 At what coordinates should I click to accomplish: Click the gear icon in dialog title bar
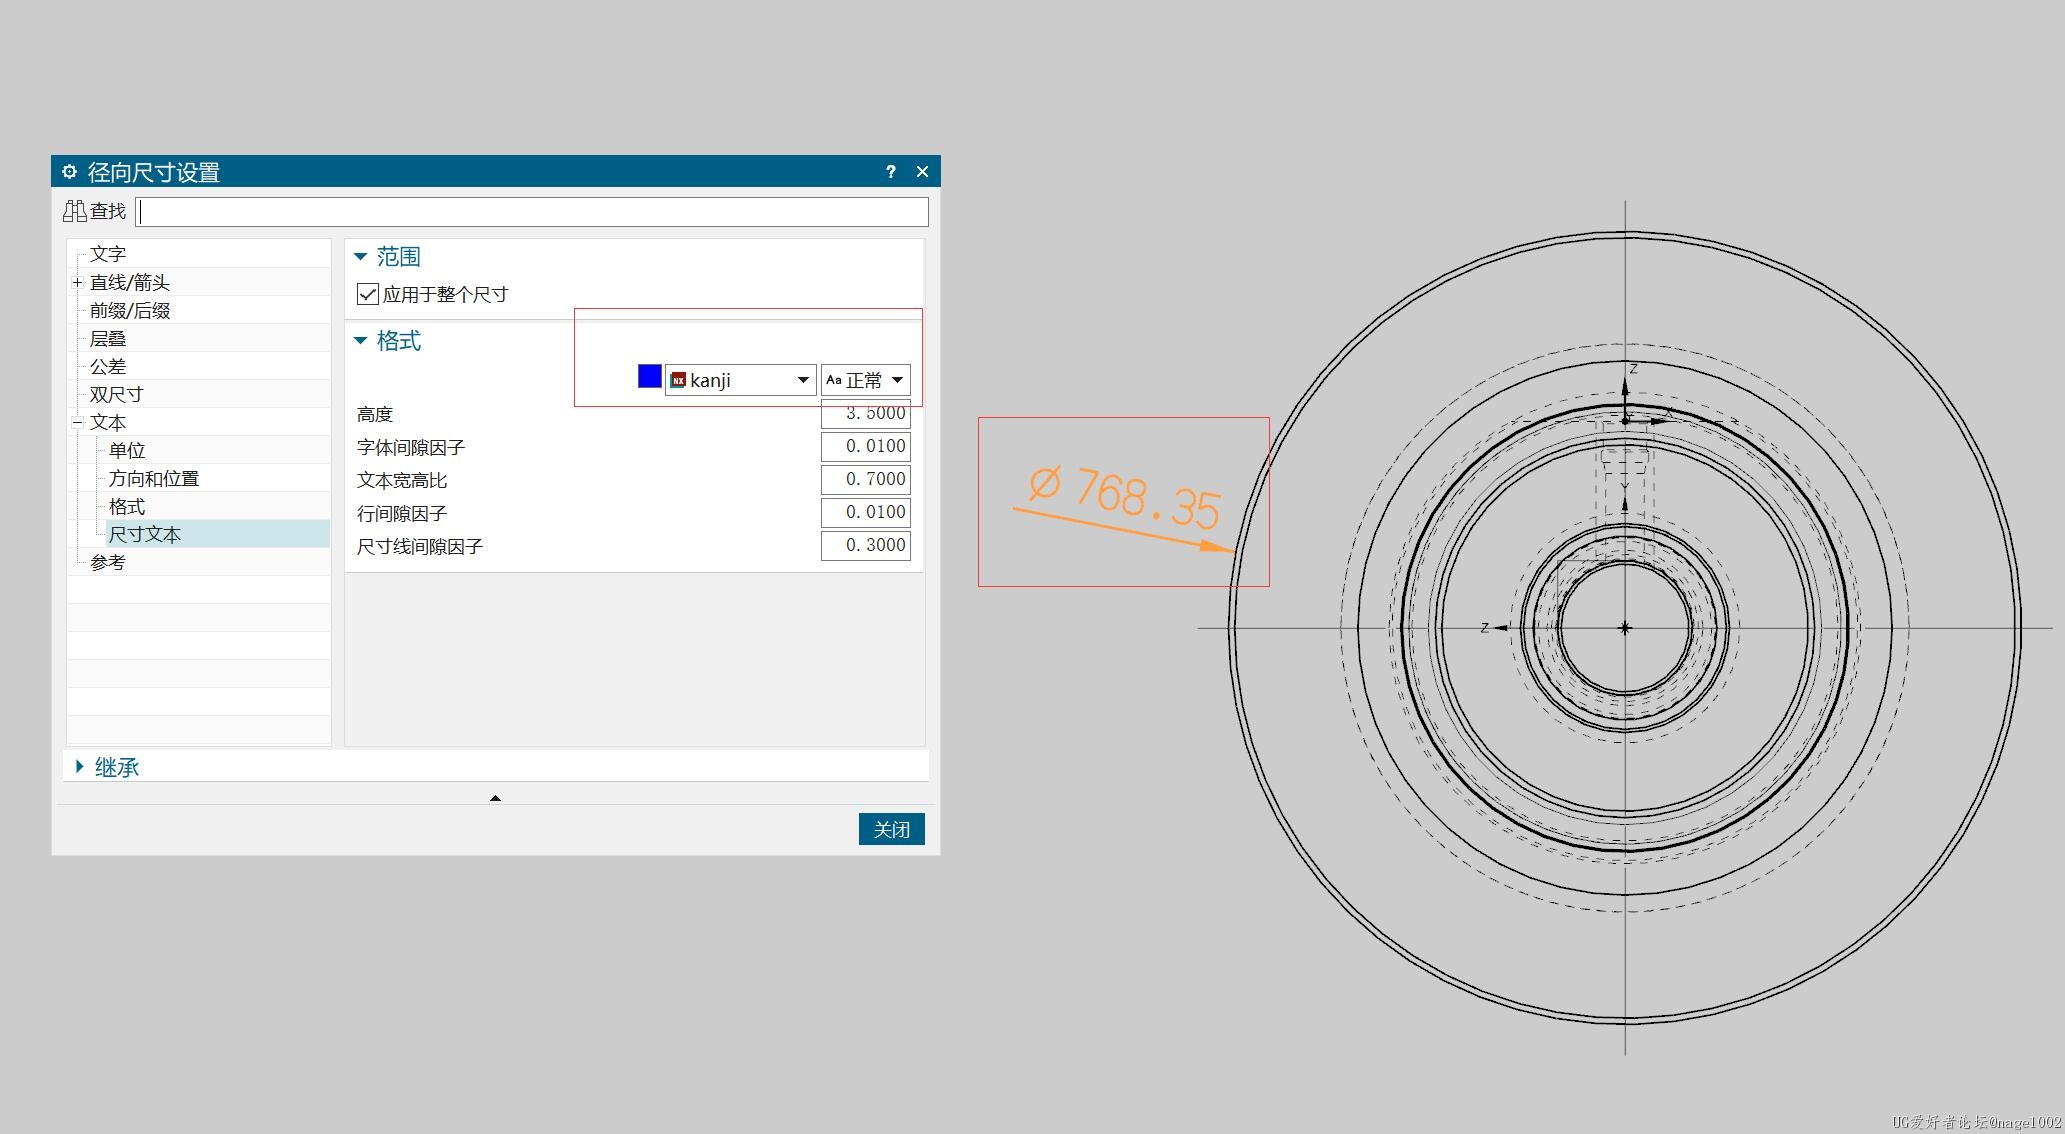69,172
